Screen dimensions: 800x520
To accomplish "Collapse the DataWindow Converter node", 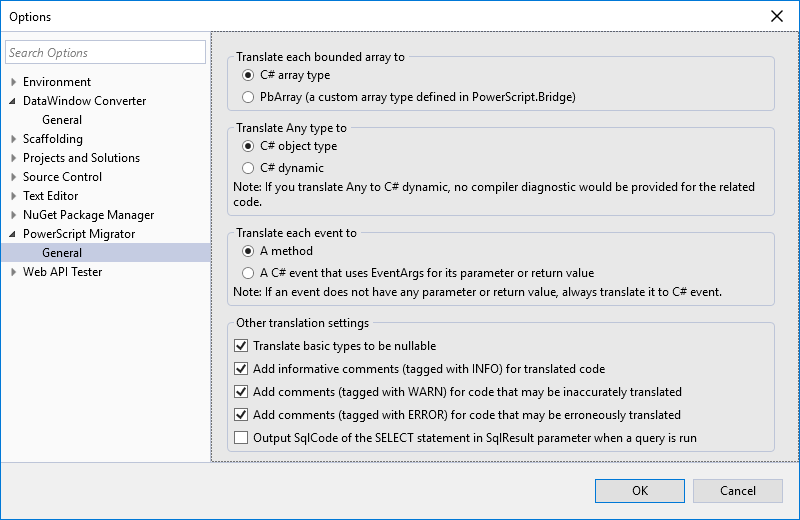I will [x=13, y=101].
